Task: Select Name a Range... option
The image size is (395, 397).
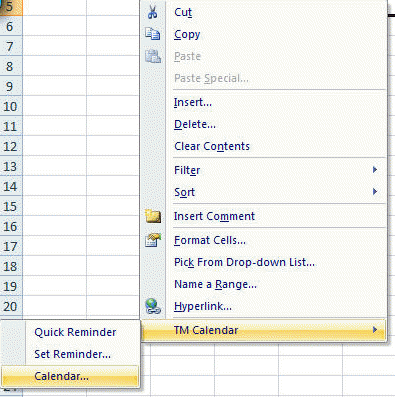Action: (x=215, y=284)
